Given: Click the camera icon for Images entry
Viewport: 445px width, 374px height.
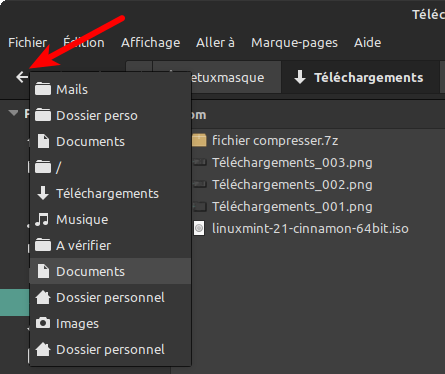Looking at the screenshot, I should 43,323.
